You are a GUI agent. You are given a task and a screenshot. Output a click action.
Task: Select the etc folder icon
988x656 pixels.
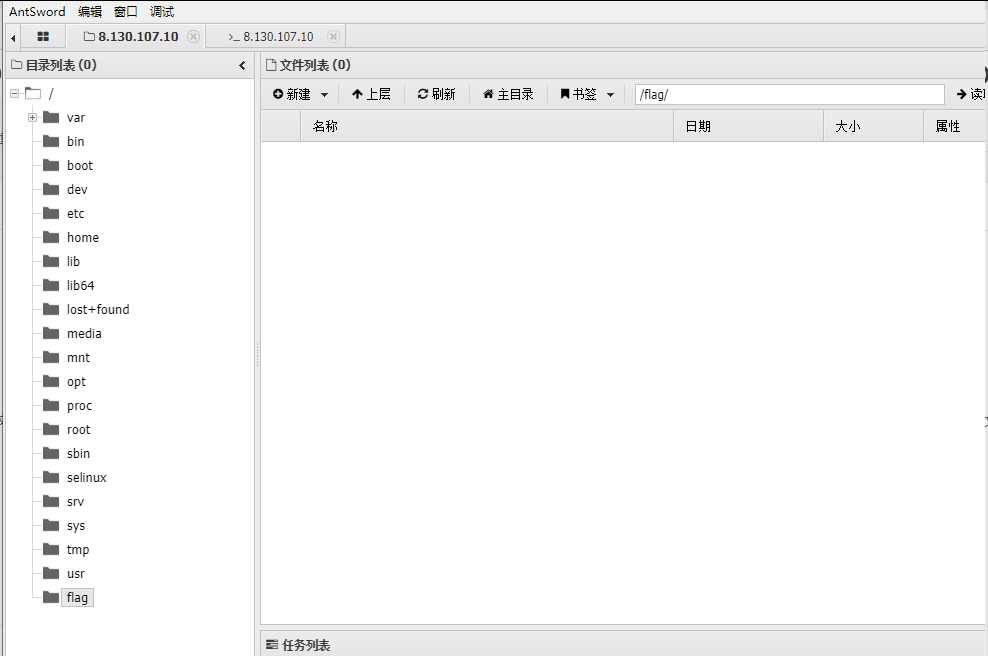coord(51,214)
